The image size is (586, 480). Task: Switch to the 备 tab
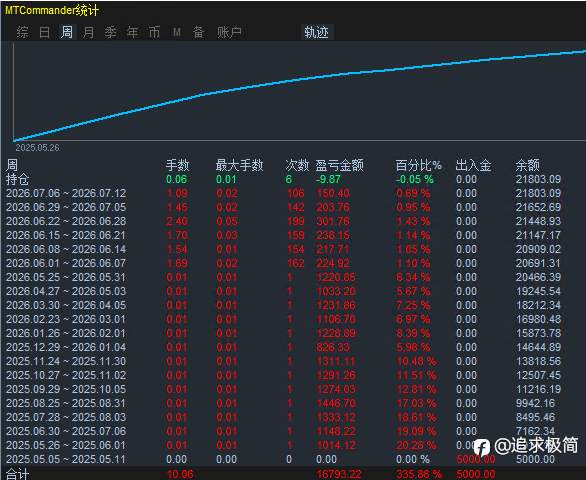pos(198,32)
